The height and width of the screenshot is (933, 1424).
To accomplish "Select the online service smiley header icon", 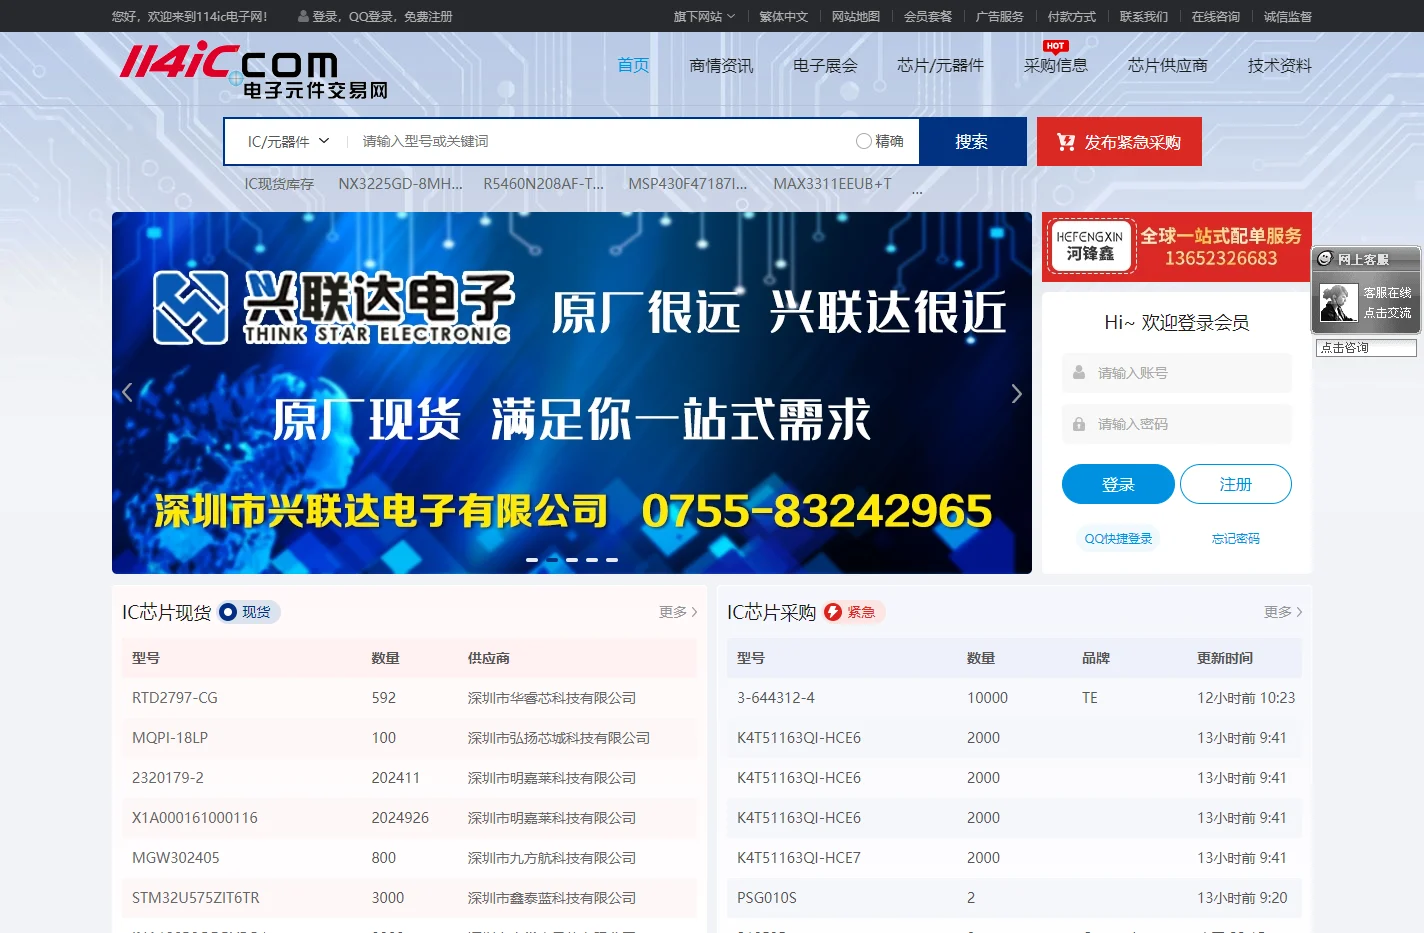I will click(1325, 259).
